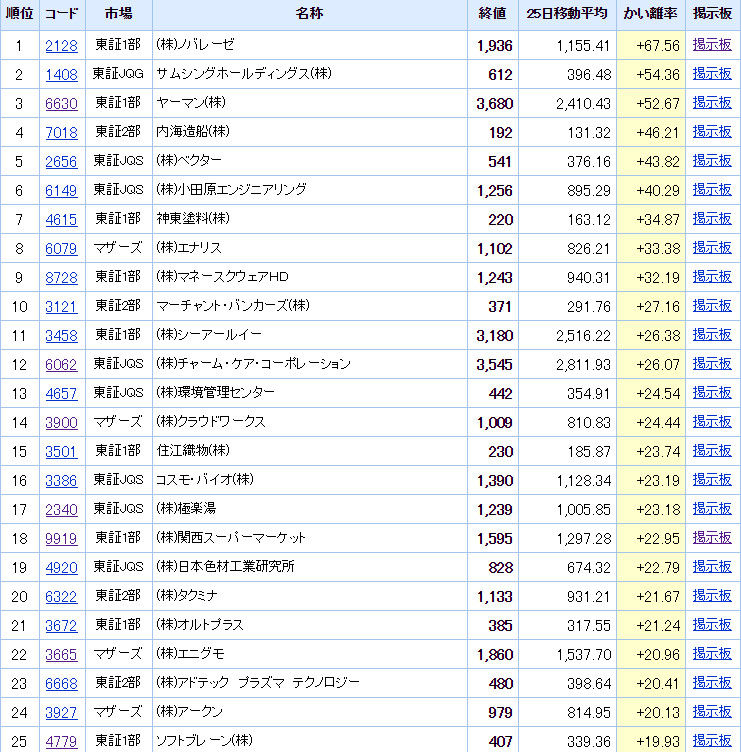741x752 pixels.
Task: Open stock code 6079 link
Action: [61, 249]
